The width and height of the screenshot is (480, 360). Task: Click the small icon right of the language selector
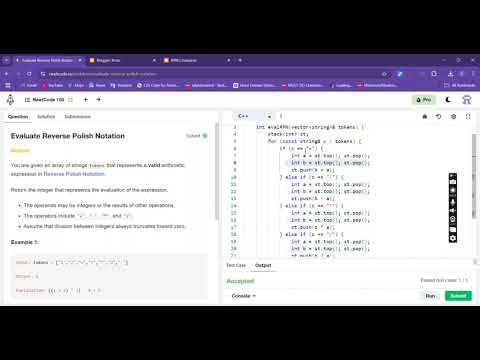point(281,116)
